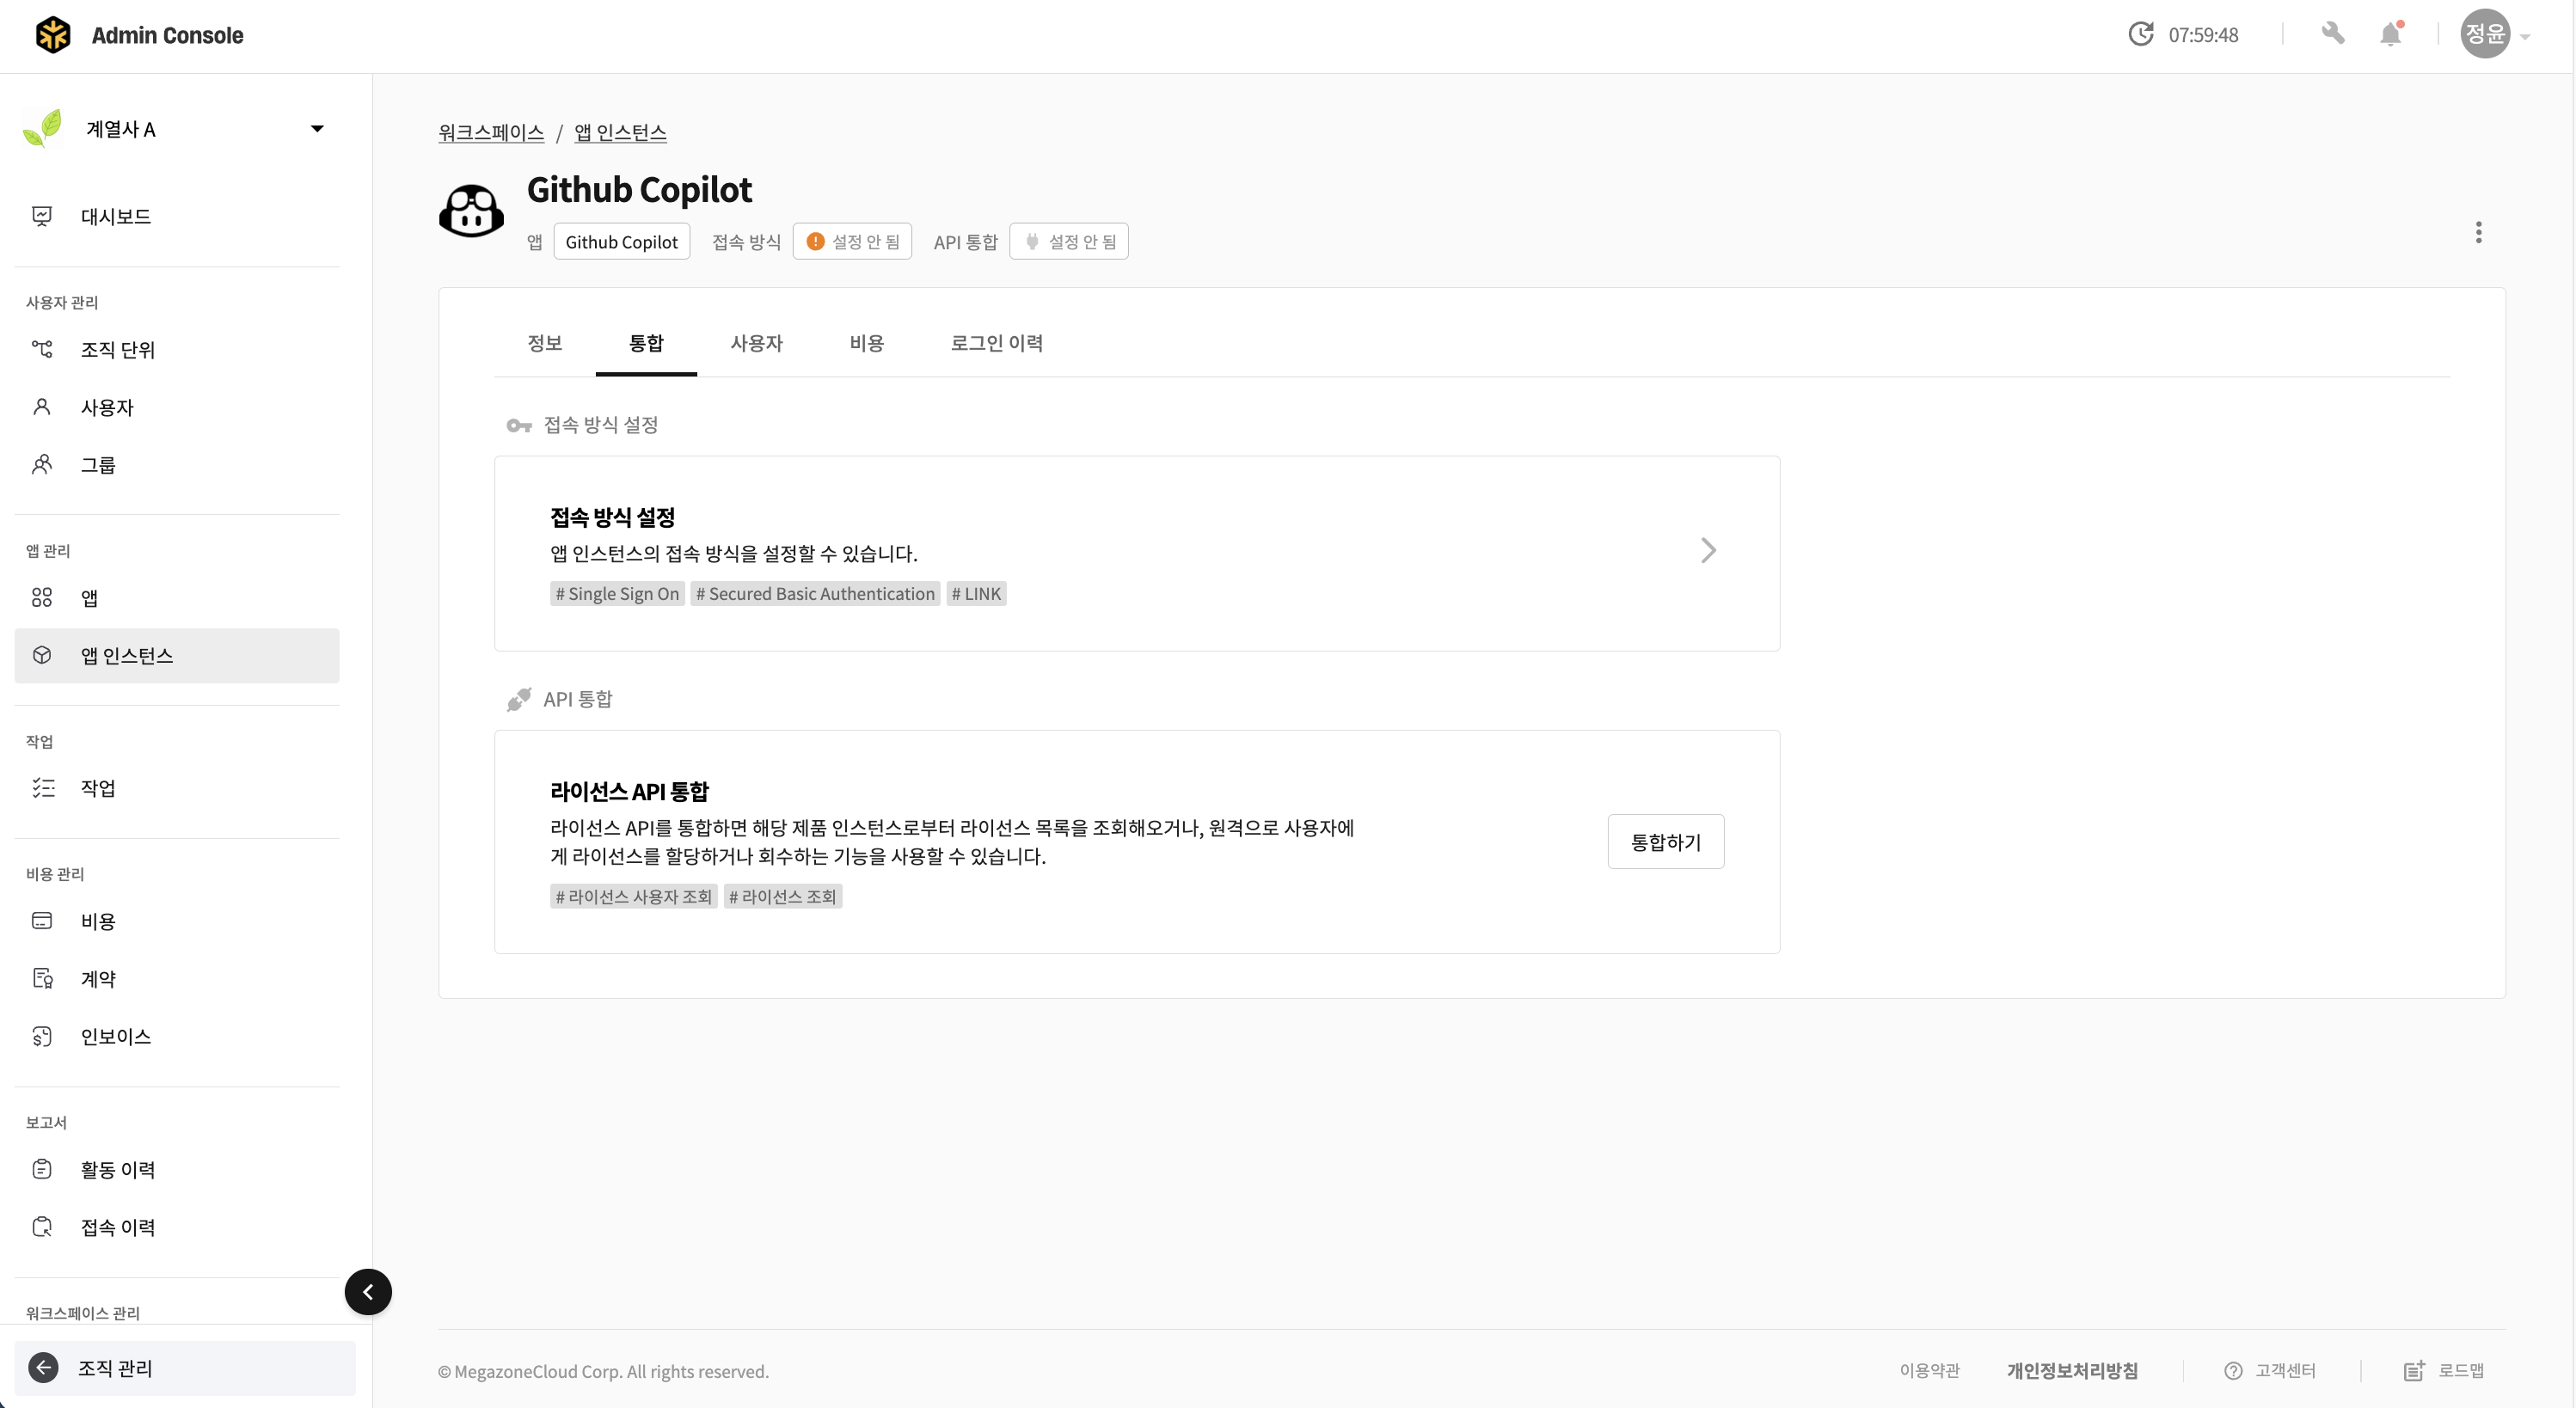The height and width of the screenshot is (1408, 2576).
Task: Open the 정윤 user avatar menu
Action: click(2485, 34)
